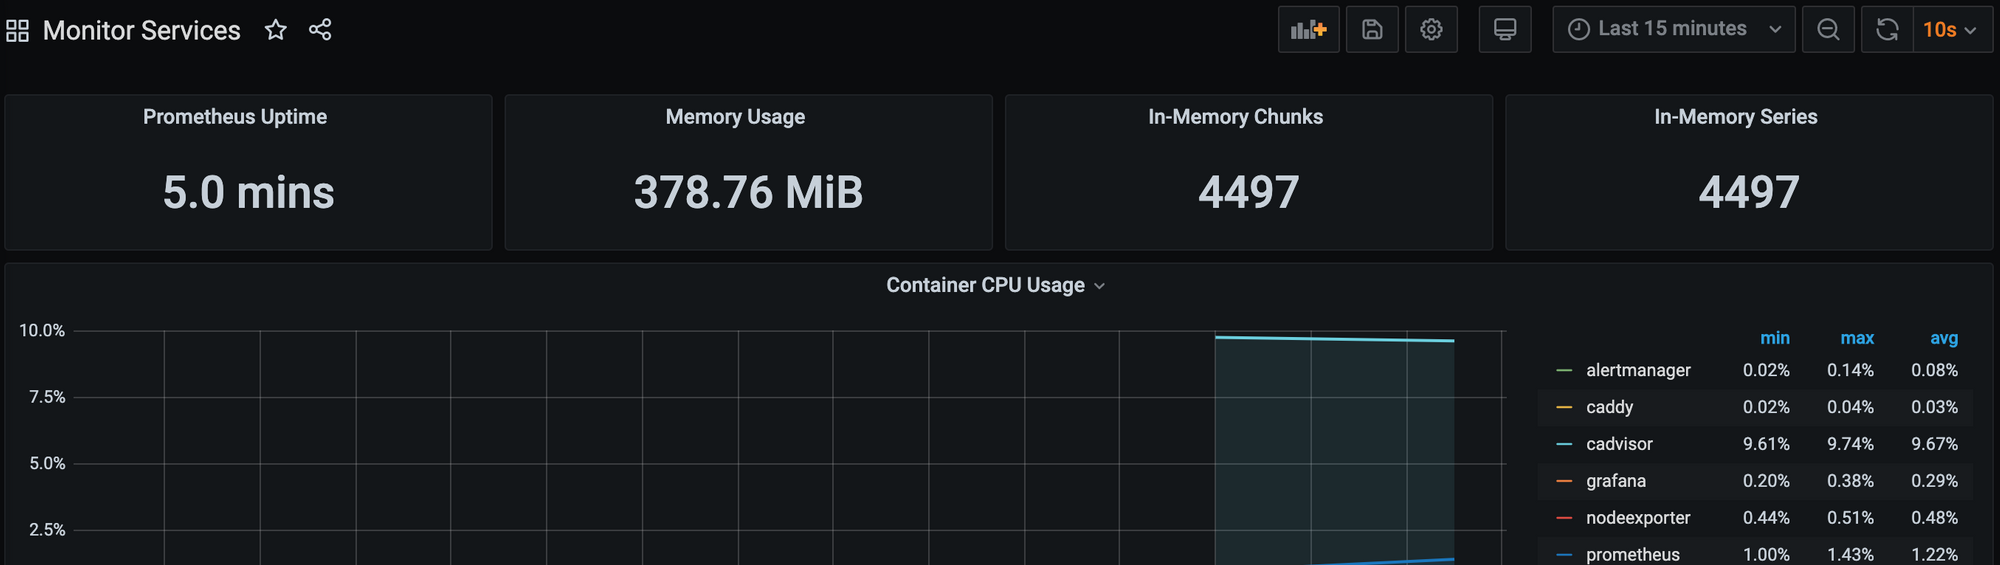This screenshot has height=565, width=2000.
Task: Refresh the dashboard now
Action: pos(1887,30)
